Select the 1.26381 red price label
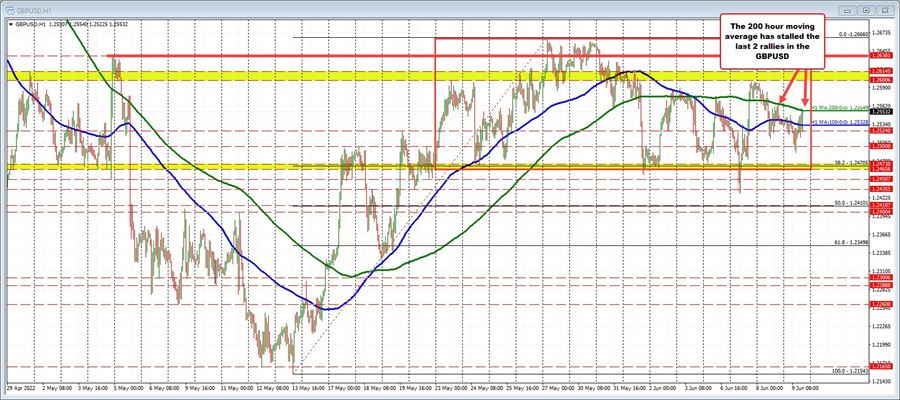900x400 pixels. [882, 56]
